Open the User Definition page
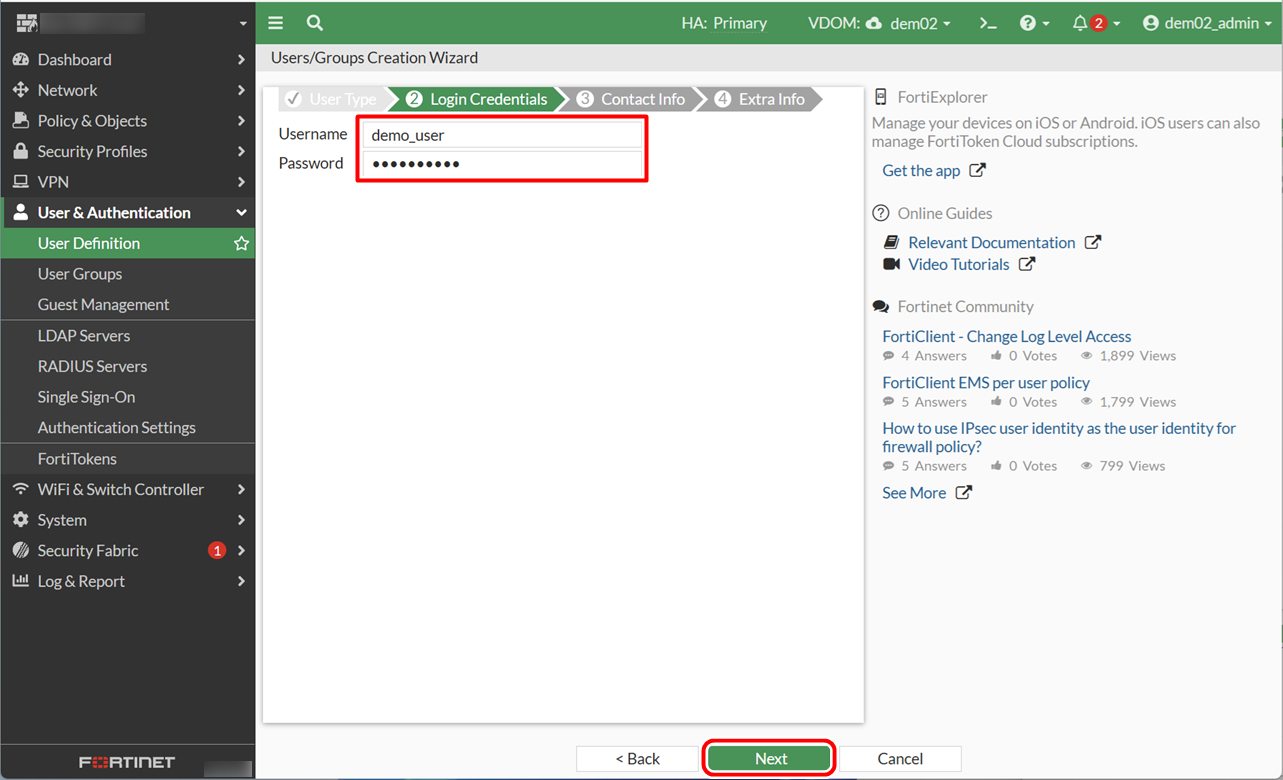 pyautogui.click(x=128, y=243)
